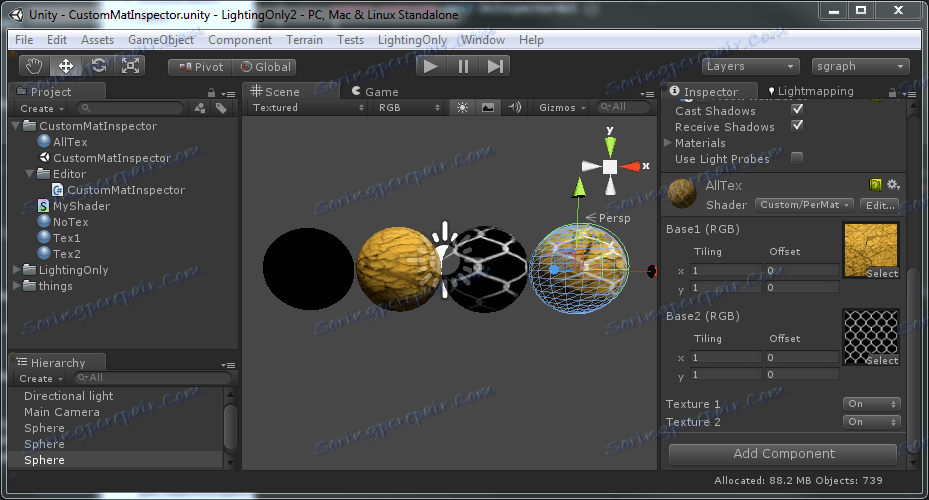
Task: Toggle Global handle rotation
Action: (265, 67)
